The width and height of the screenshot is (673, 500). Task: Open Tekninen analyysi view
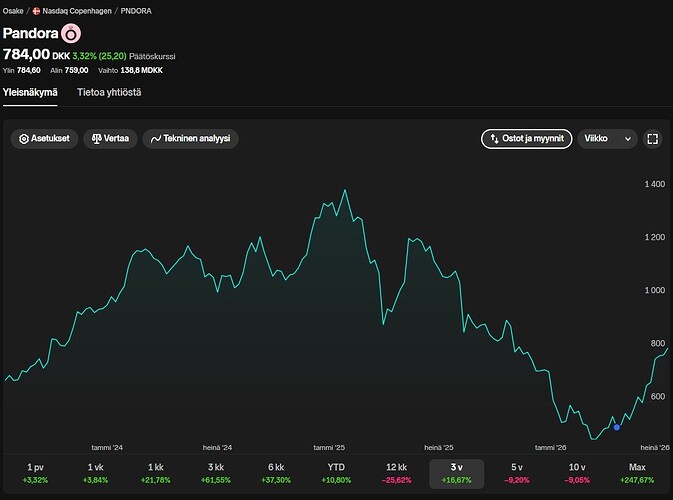[191, 139]
